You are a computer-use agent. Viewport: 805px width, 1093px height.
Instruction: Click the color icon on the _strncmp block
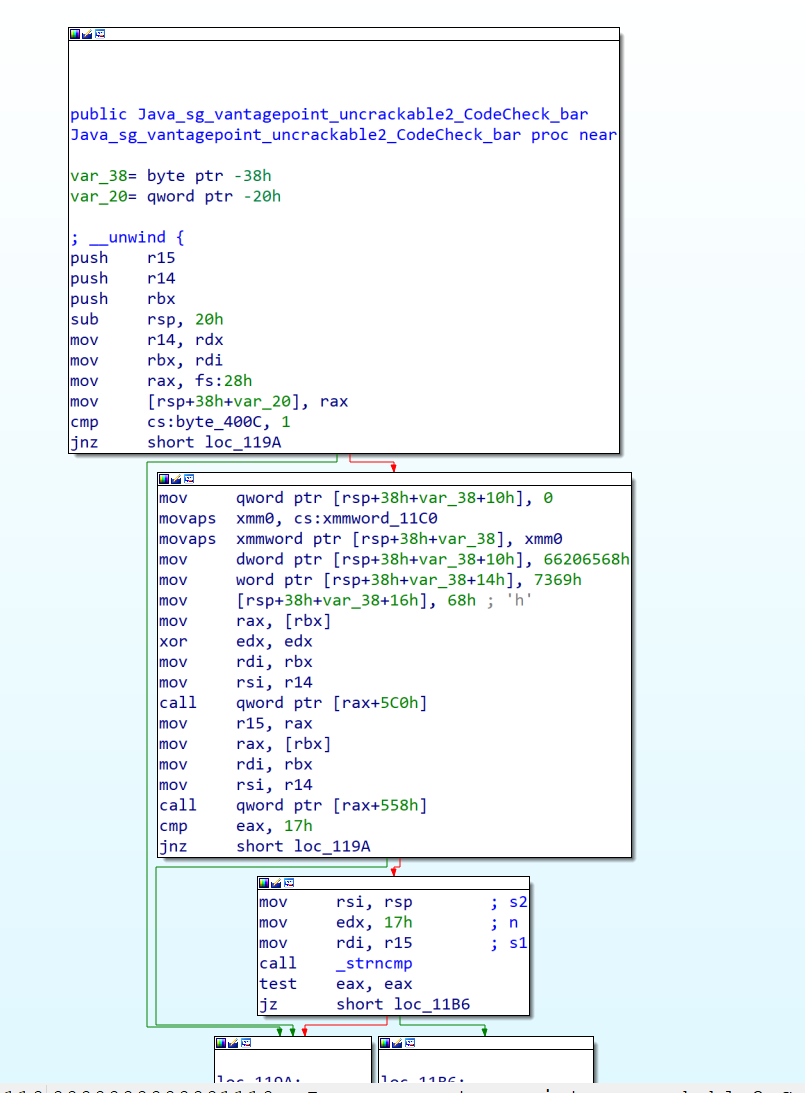click(264, 883)
